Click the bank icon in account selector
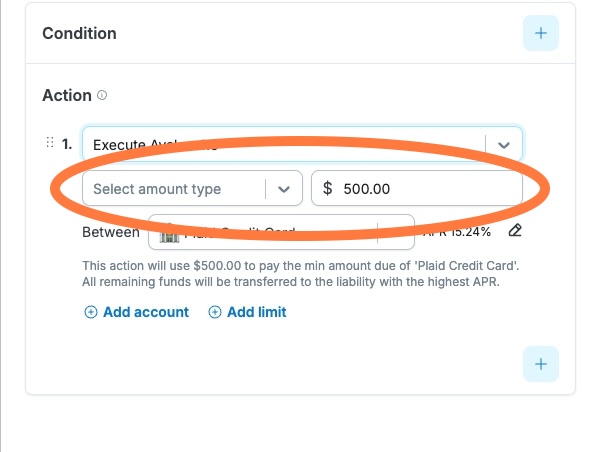Image resolution: width=600 pixels, height=452 pixels. (169, 235)
